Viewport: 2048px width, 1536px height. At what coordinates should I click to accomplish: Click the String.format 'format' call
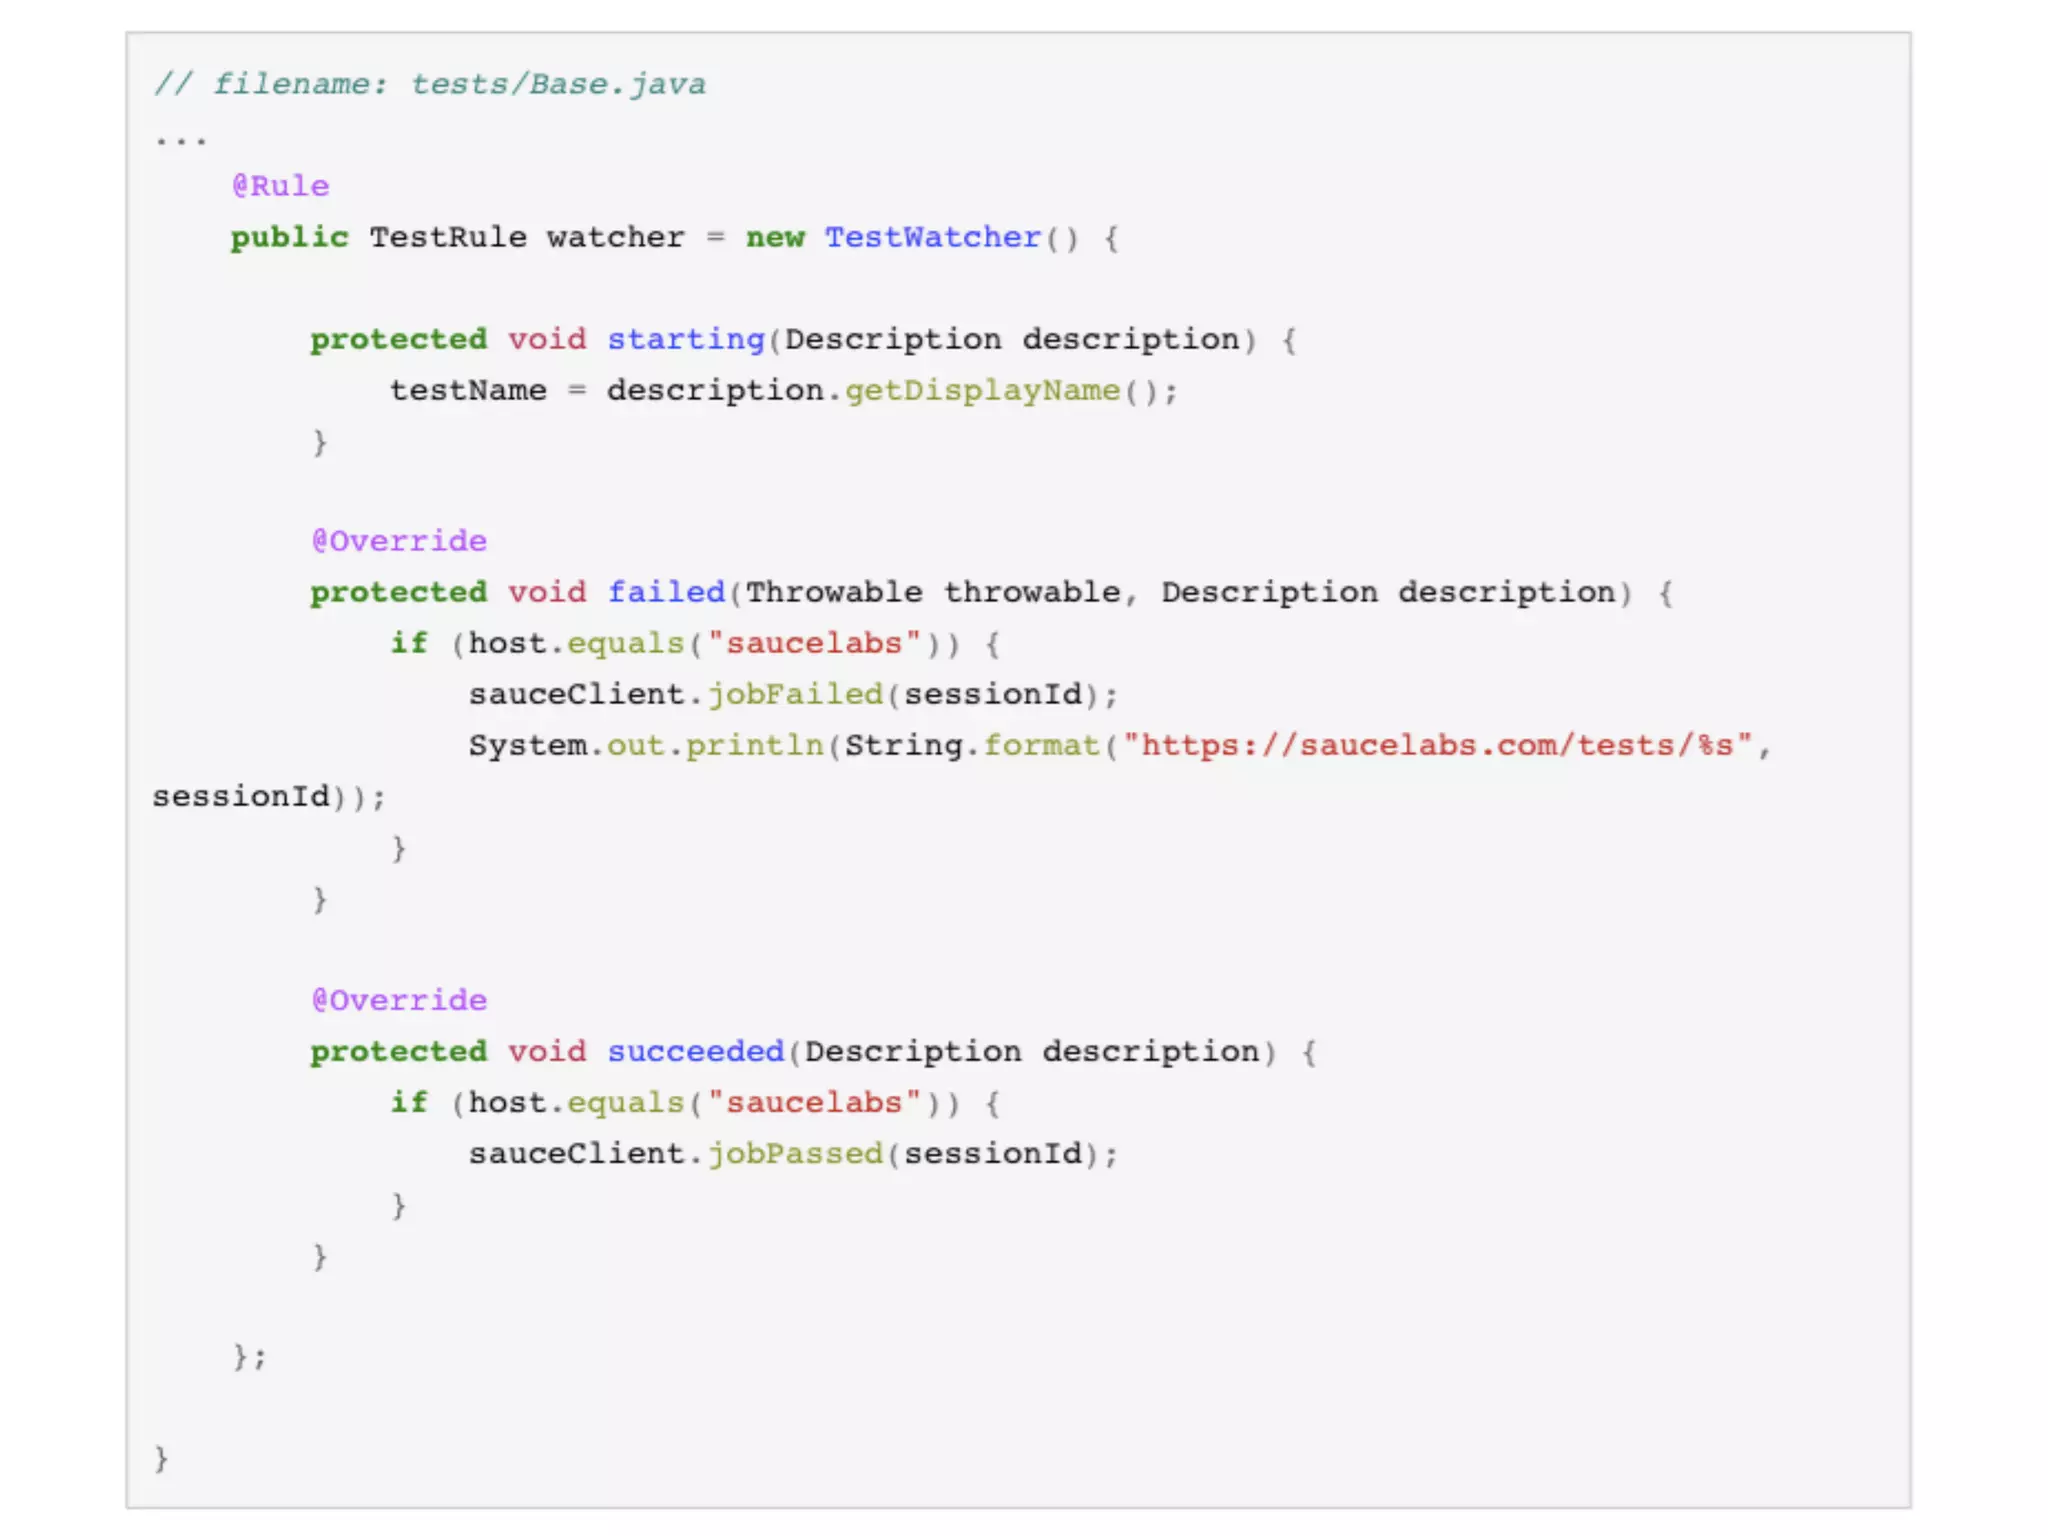pyautogui.click(x=1041, y=745)
